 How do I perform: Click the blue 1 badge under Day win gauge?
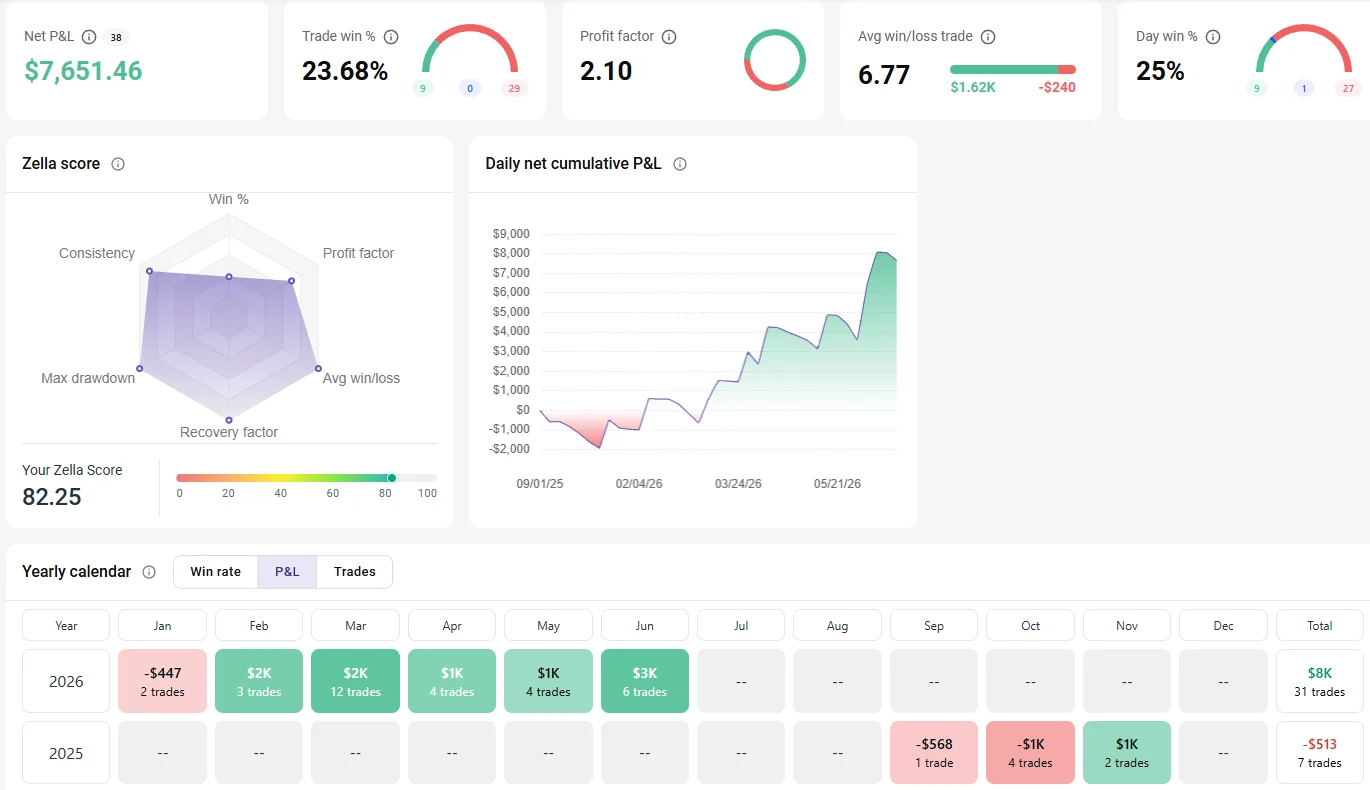click(1303, 88)
